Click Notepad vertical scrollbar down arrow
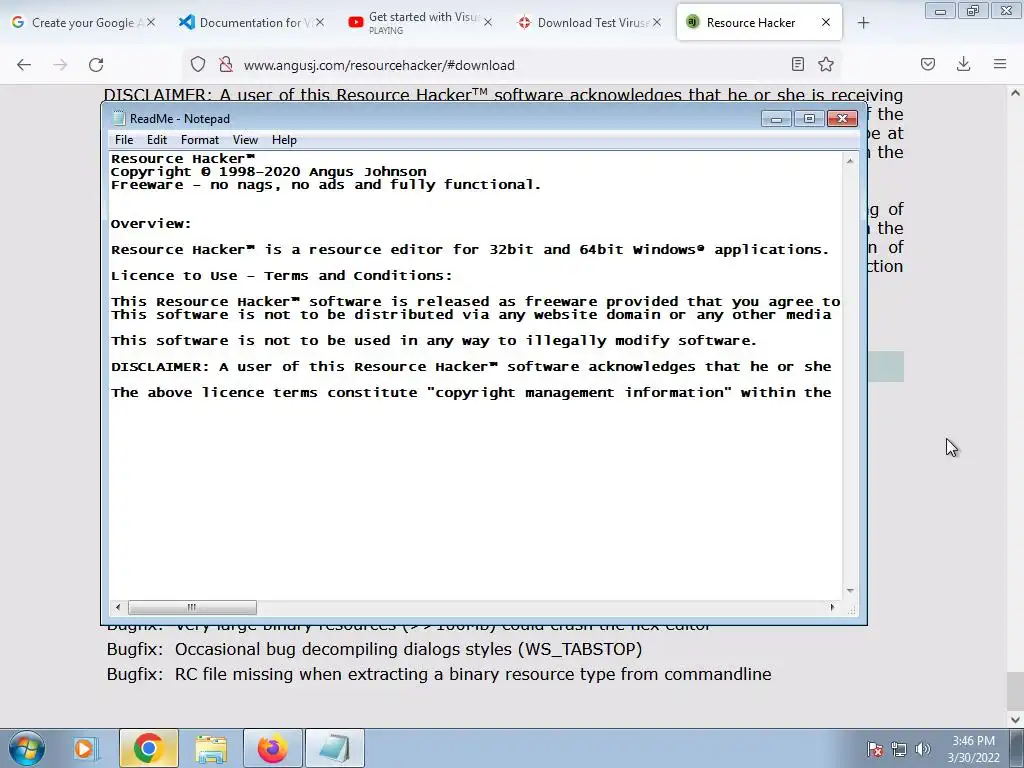Viewport: 1024px width, 768px height. click(850, 591)
